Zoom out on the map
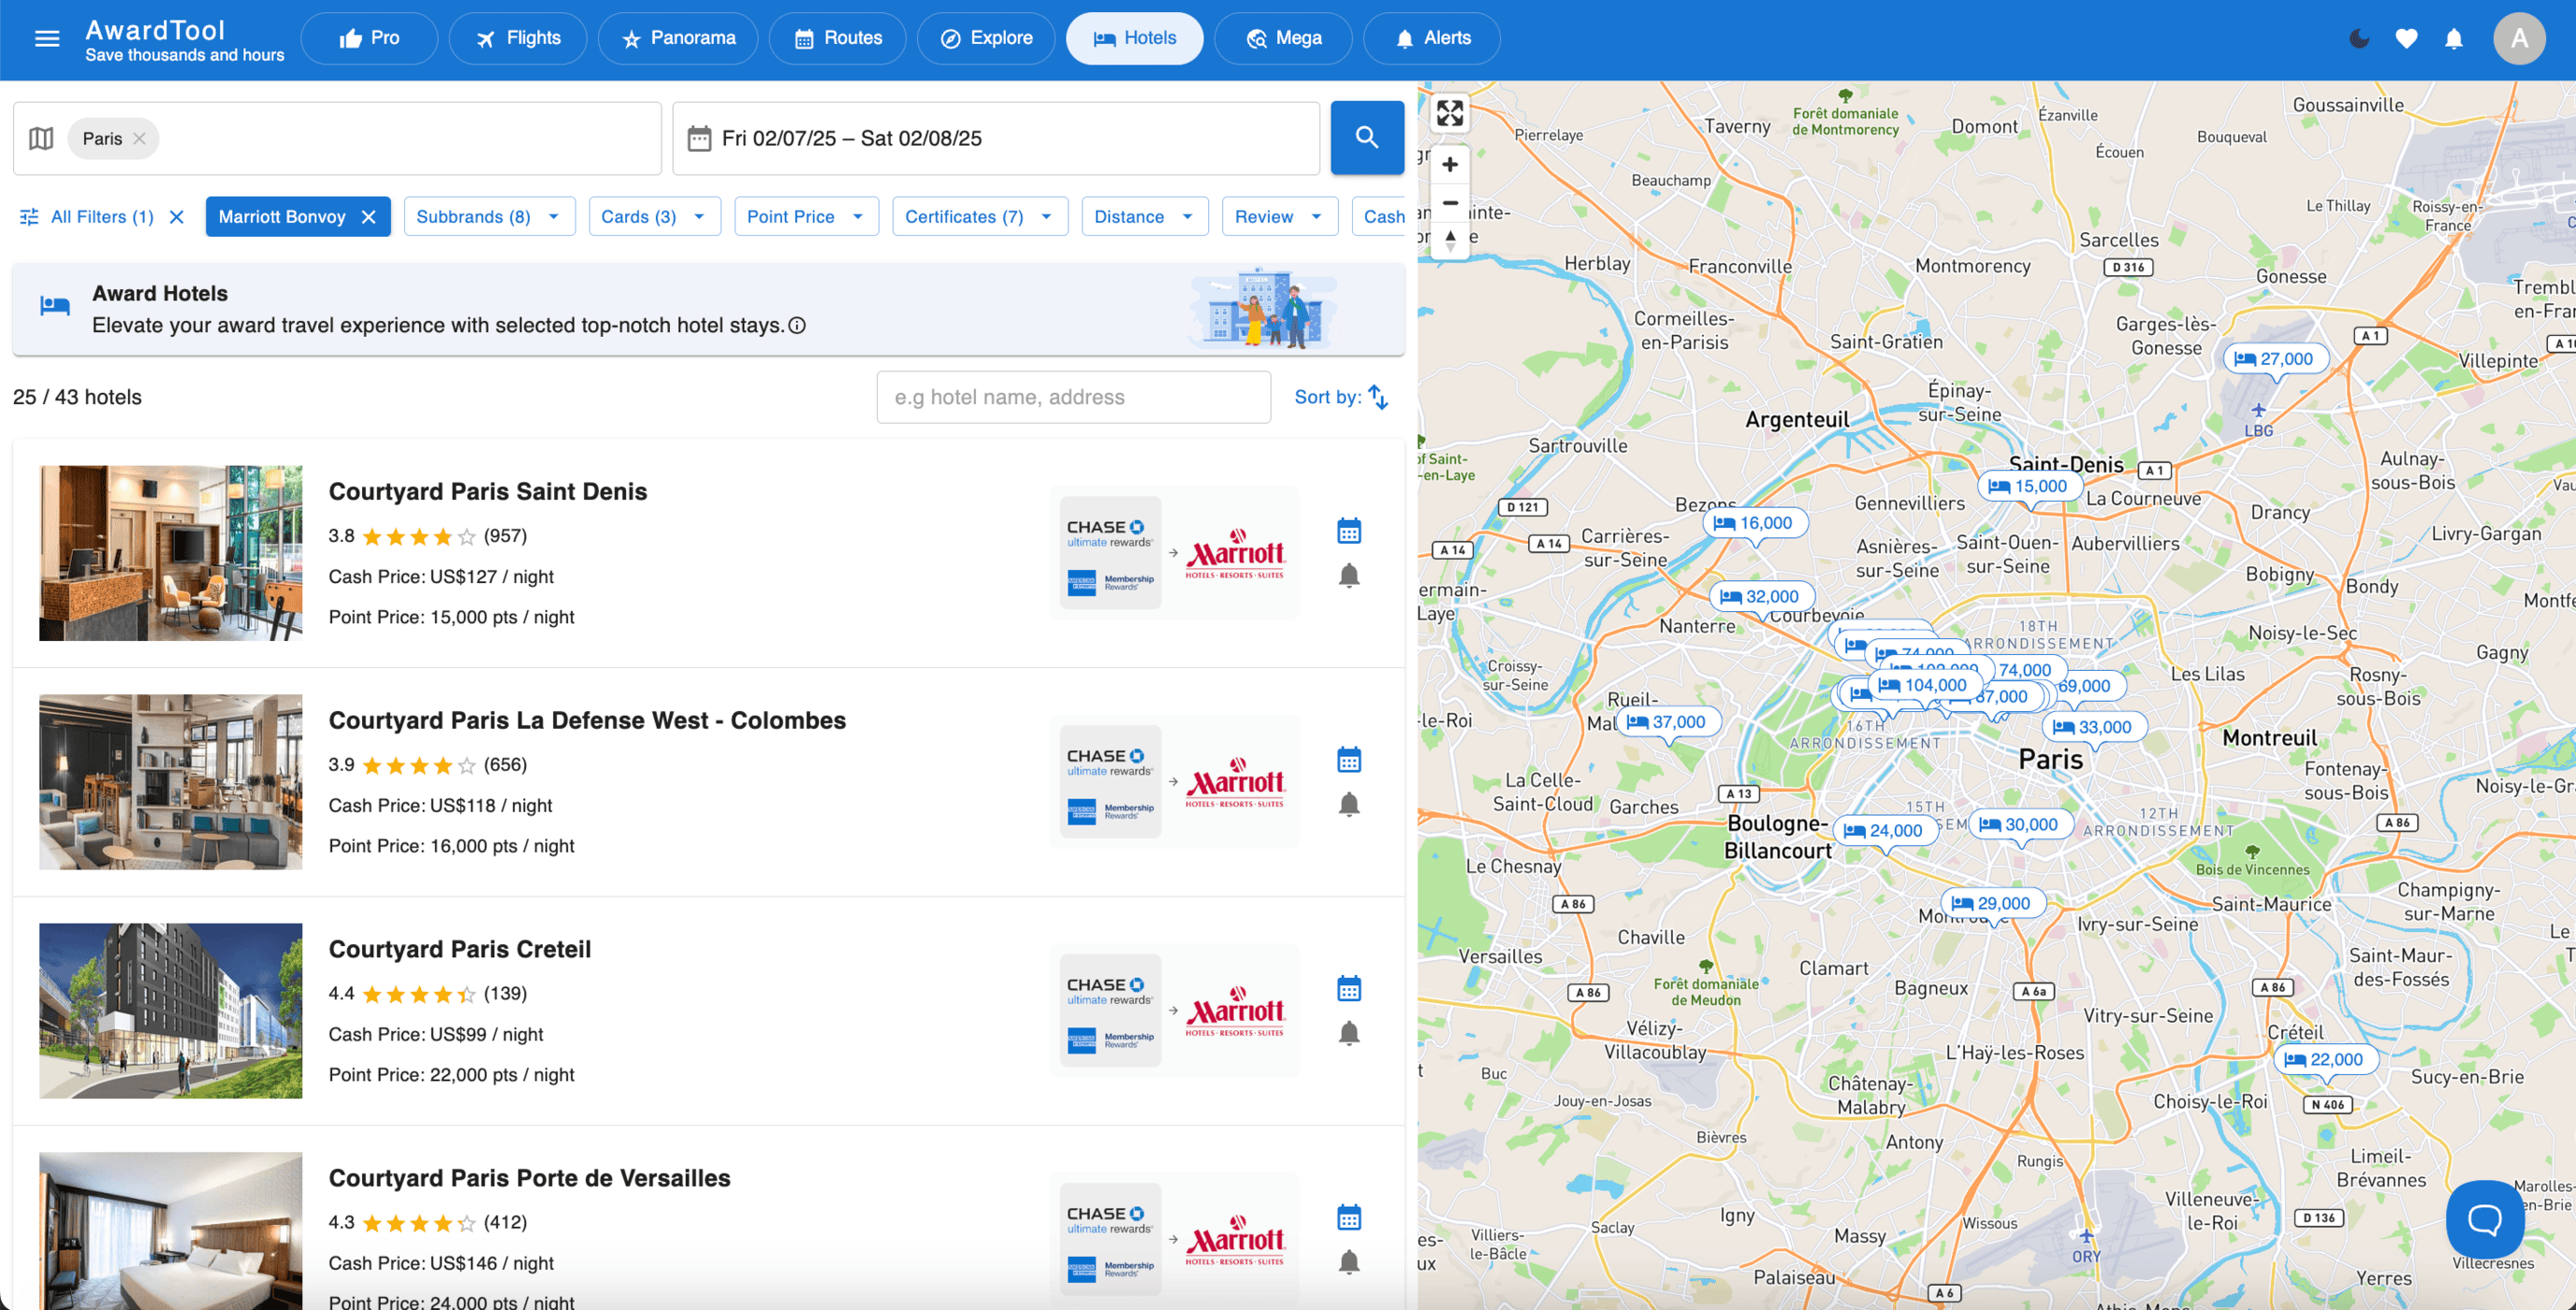 (1449, 203)
